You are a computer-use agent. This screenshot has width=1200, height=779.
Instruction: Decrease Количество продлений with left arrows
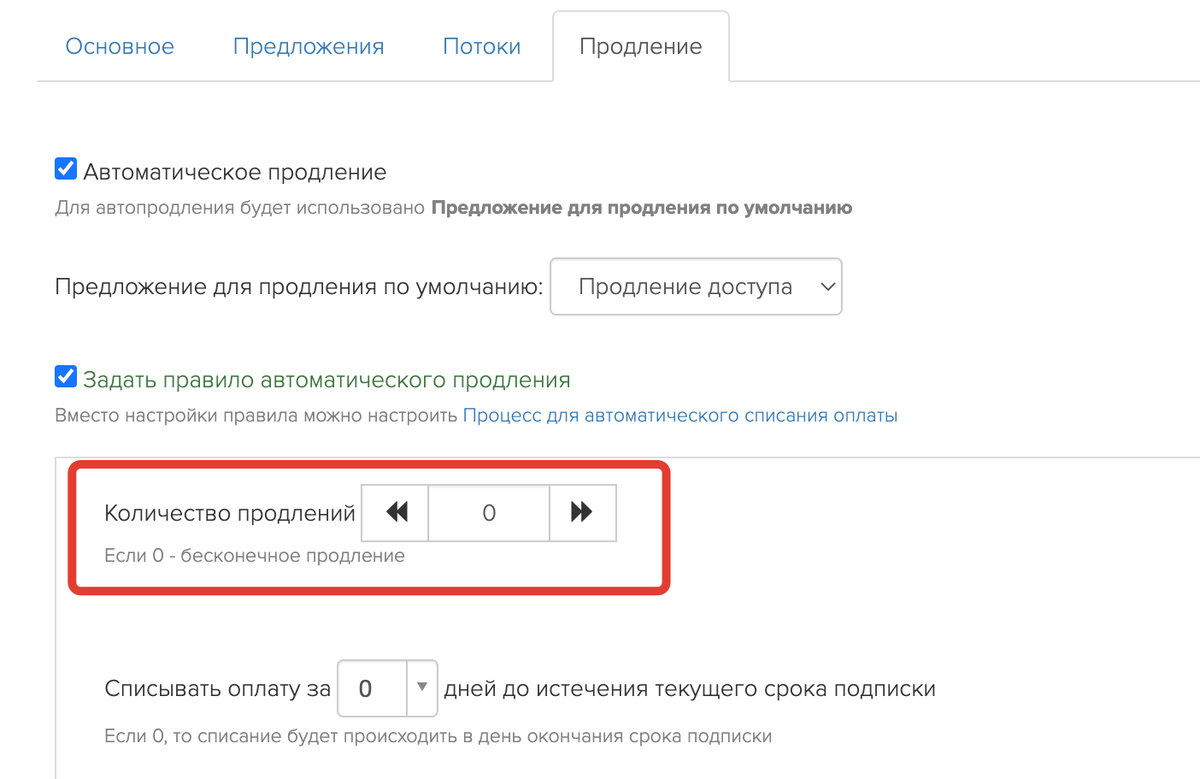(x=396, y=513)
